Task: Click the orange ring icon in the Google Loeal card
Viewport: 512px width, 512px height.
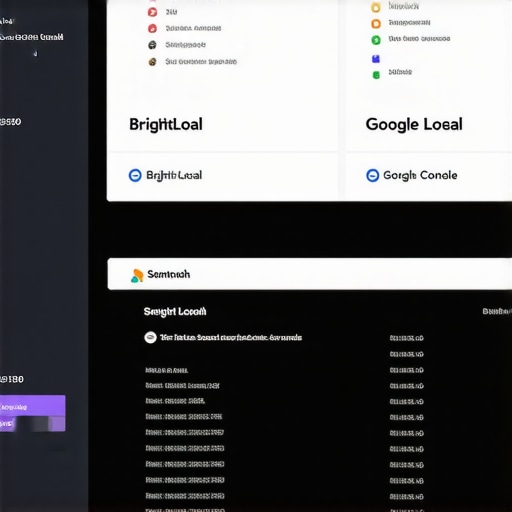Action: pos(376,23)
